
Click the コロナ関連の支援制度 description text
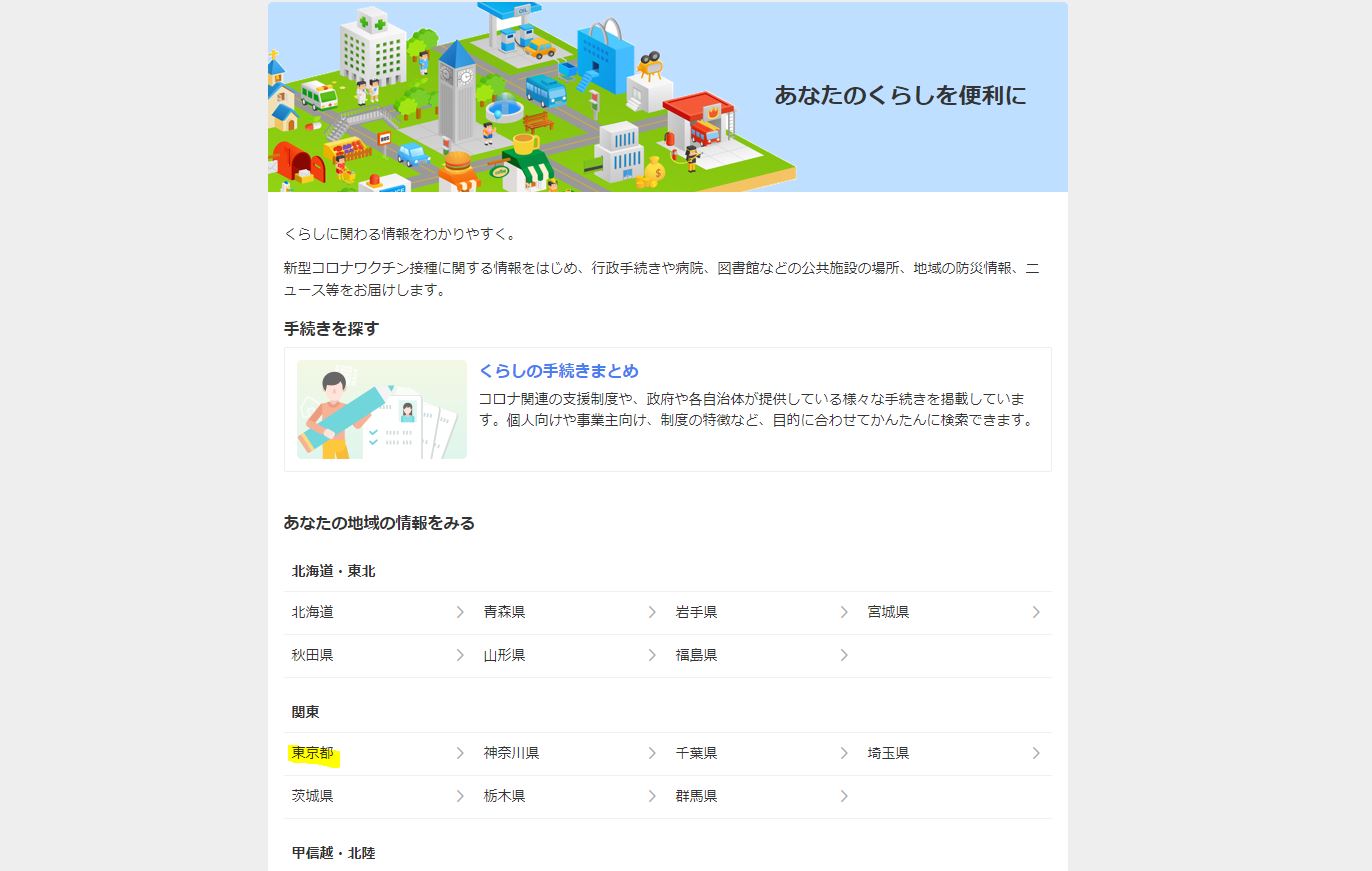tap(756, 409)
